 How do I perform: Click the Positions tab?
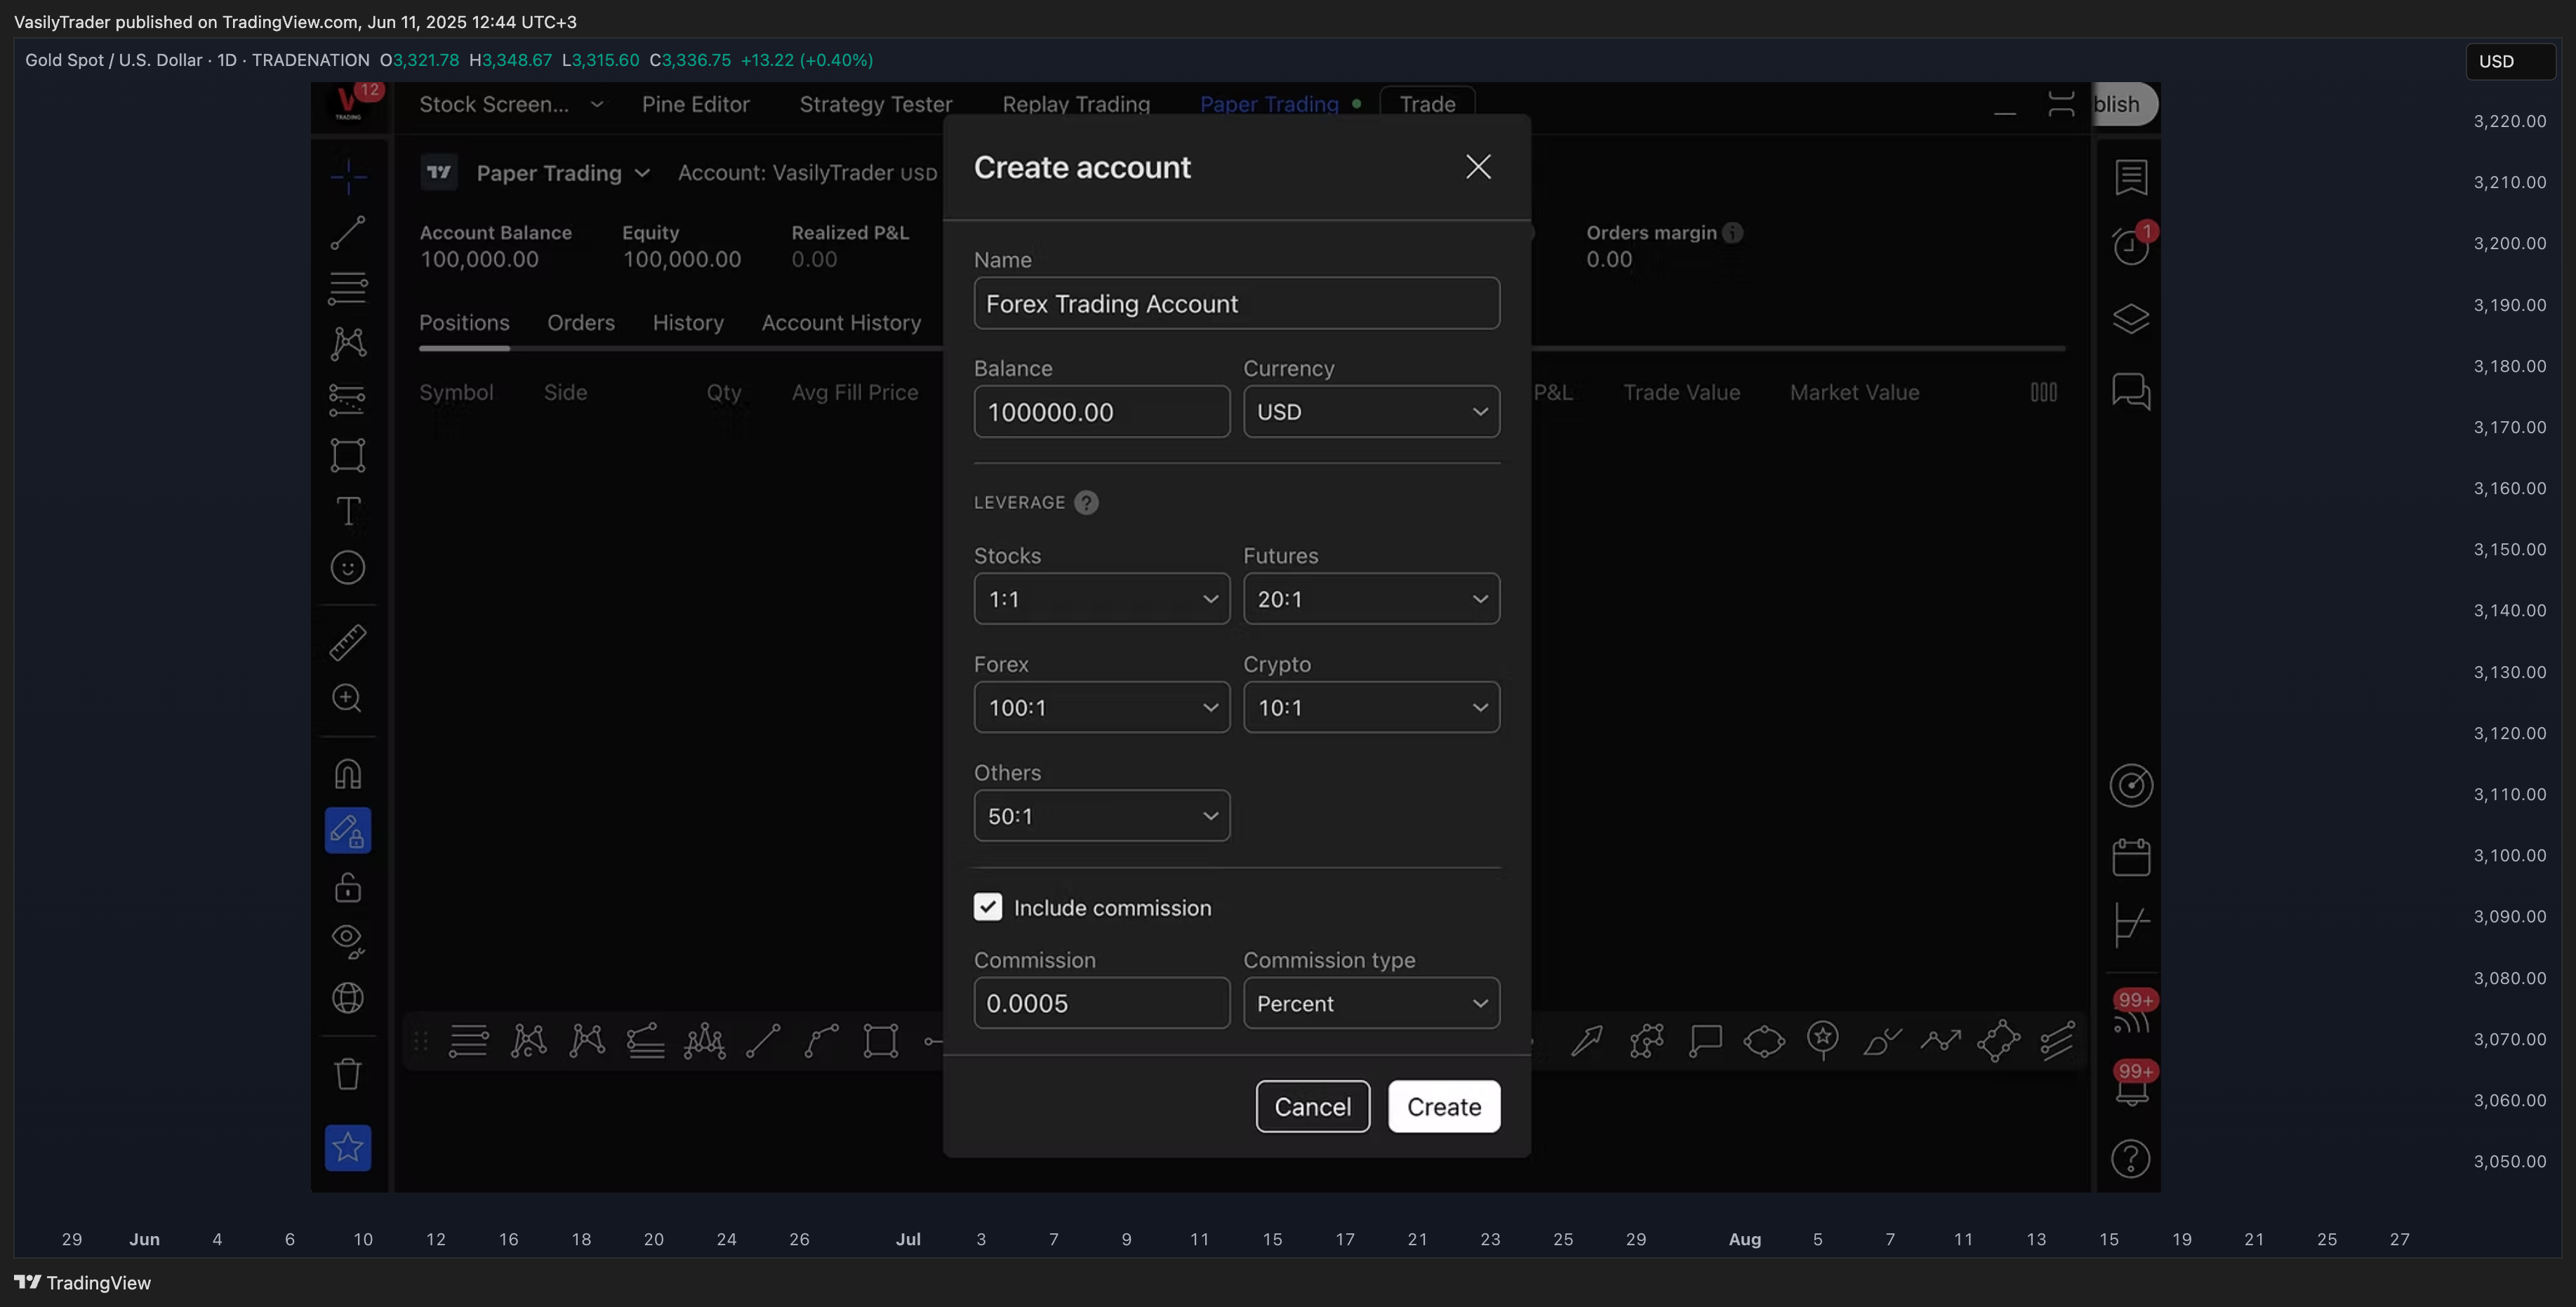pyautogui.click(x=464, y=322)
